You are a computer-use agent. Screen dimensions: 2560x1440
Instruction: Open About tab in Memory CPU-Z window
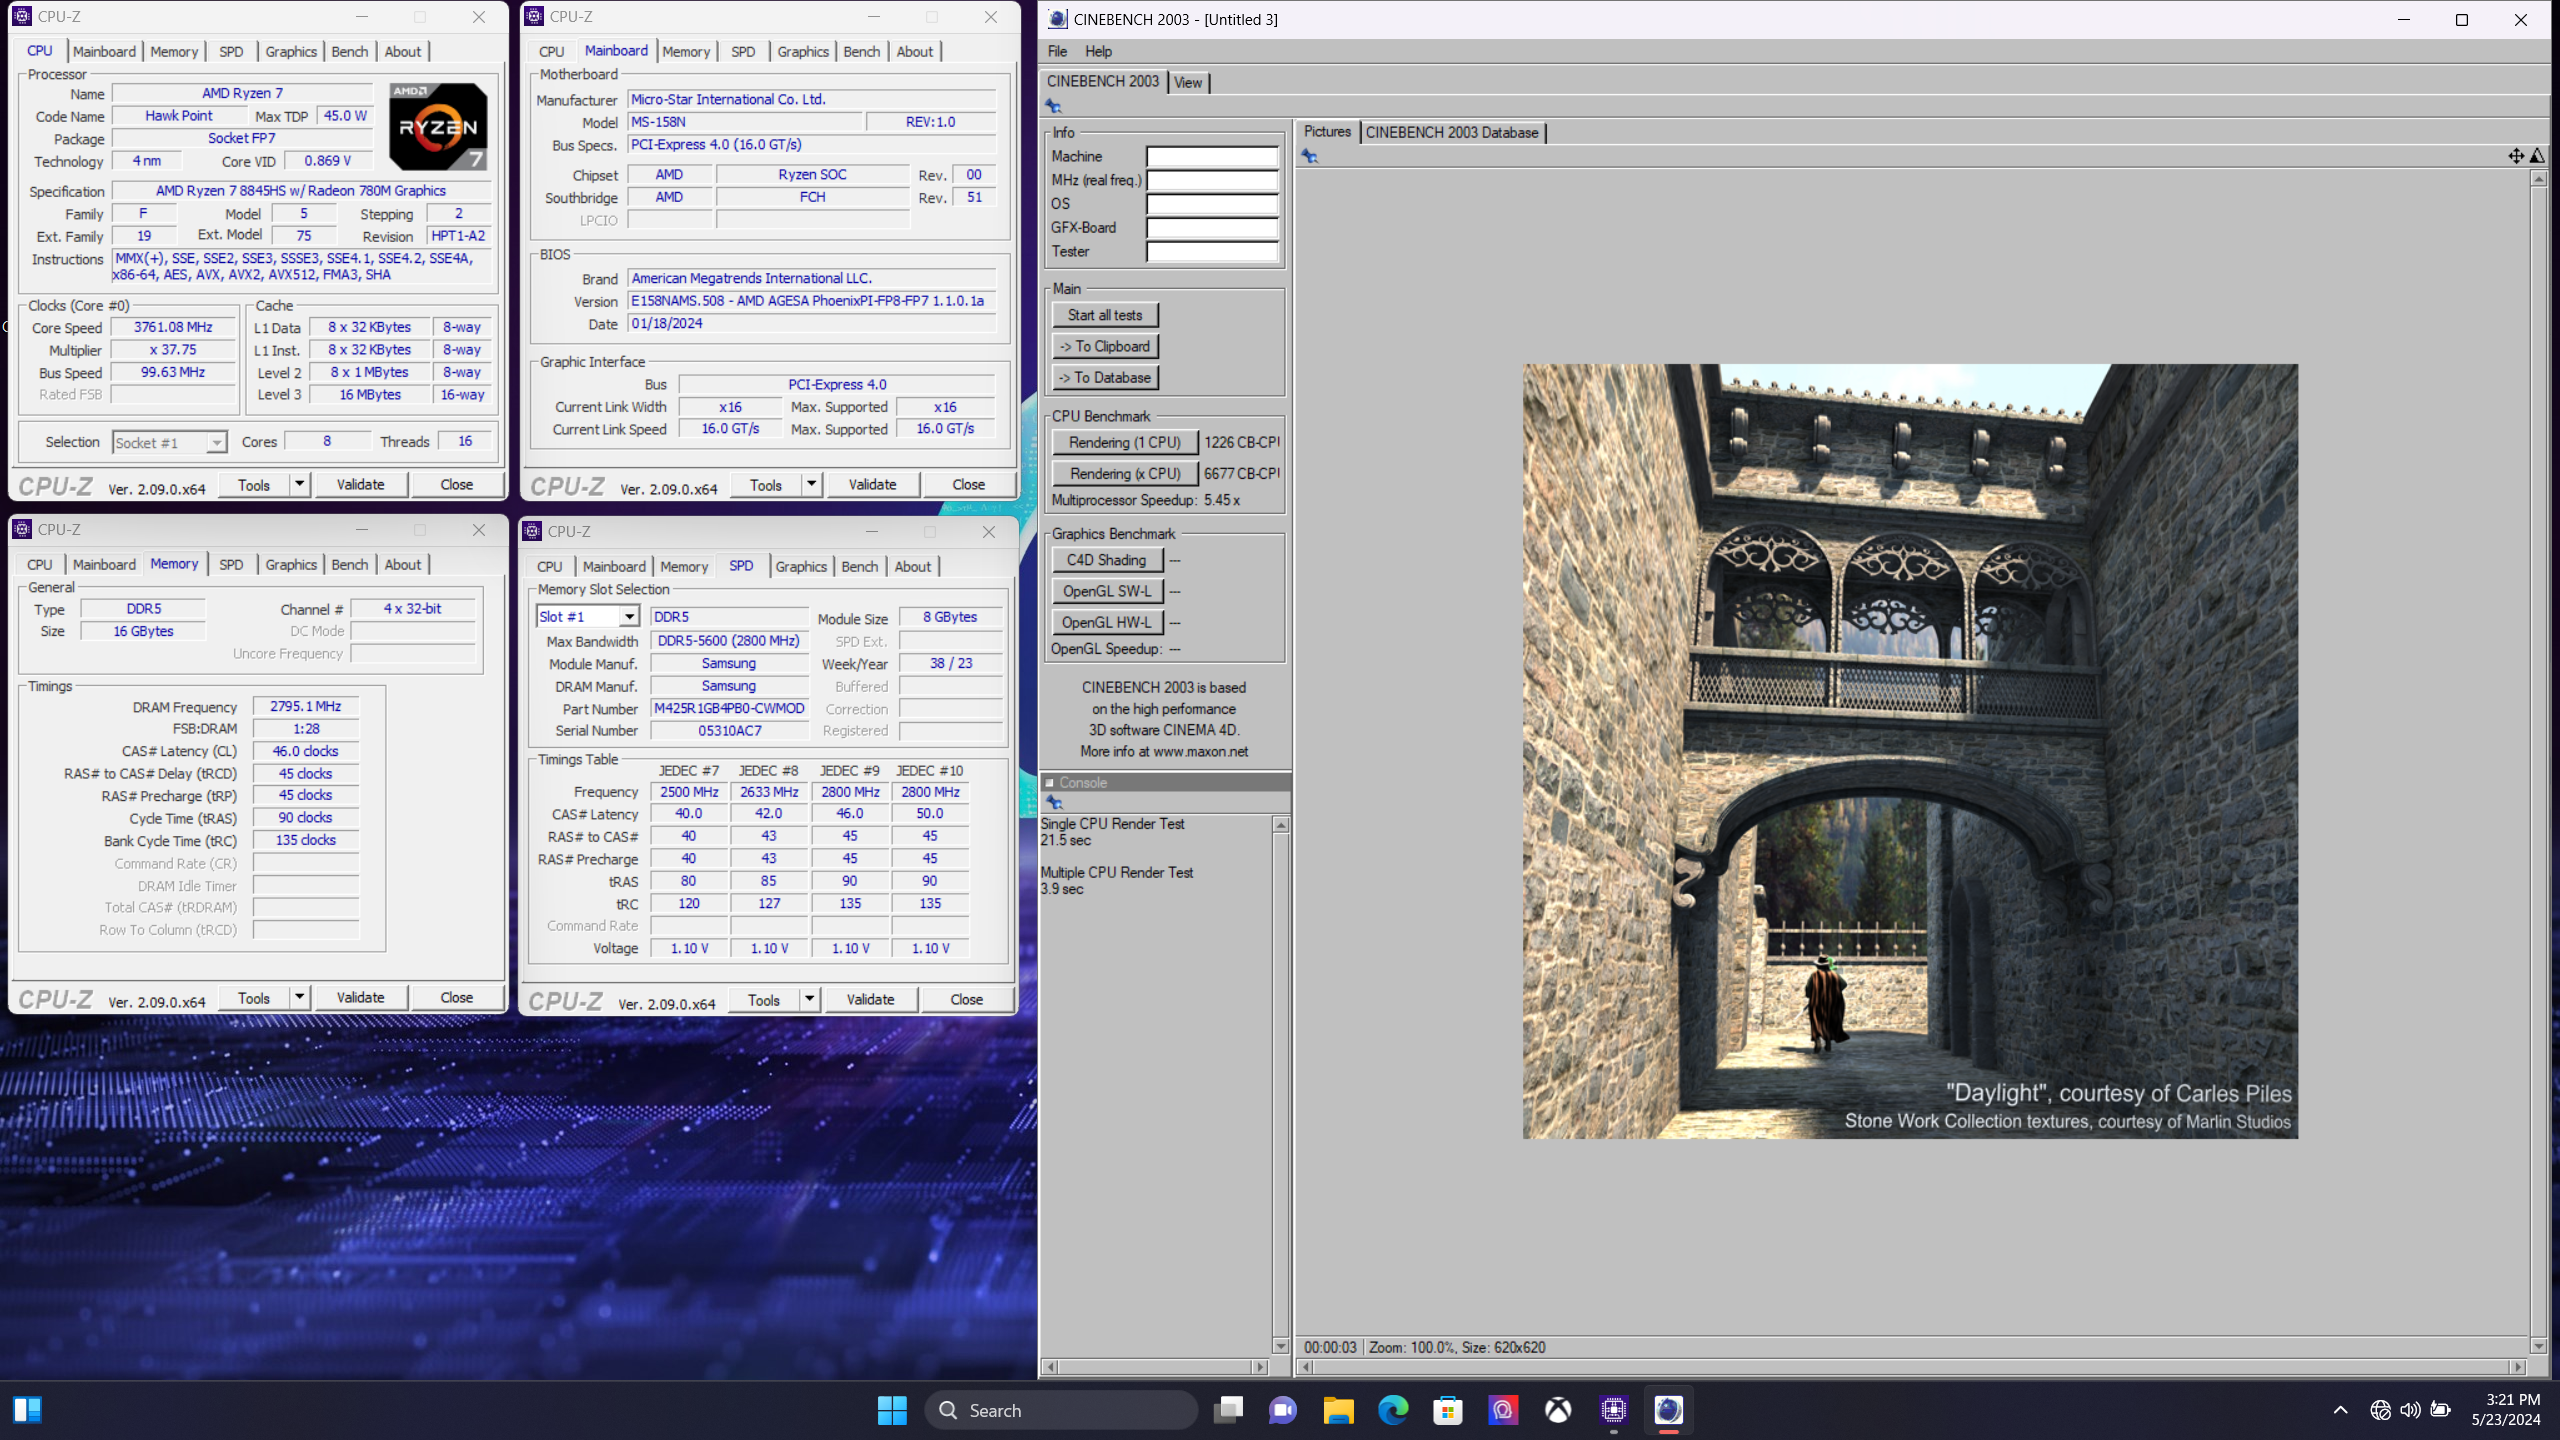click(x=403, y=564)
